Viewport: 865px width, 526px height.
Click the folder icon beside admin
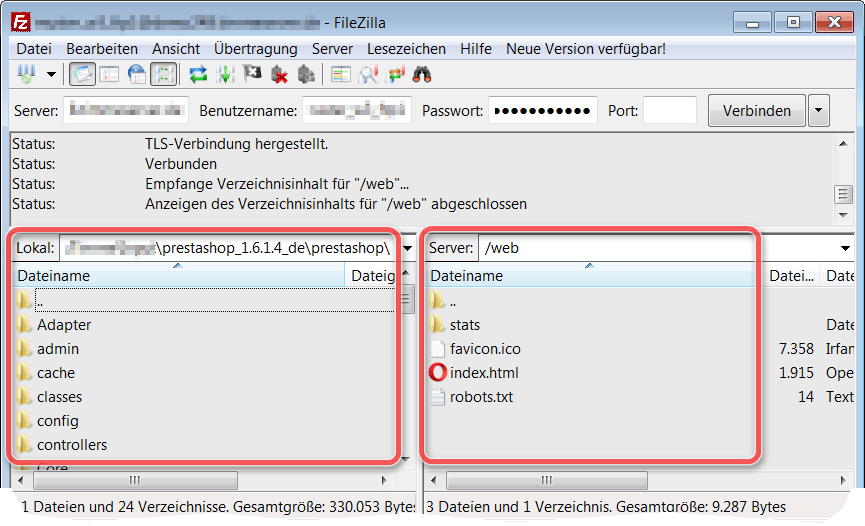(24, 348)
